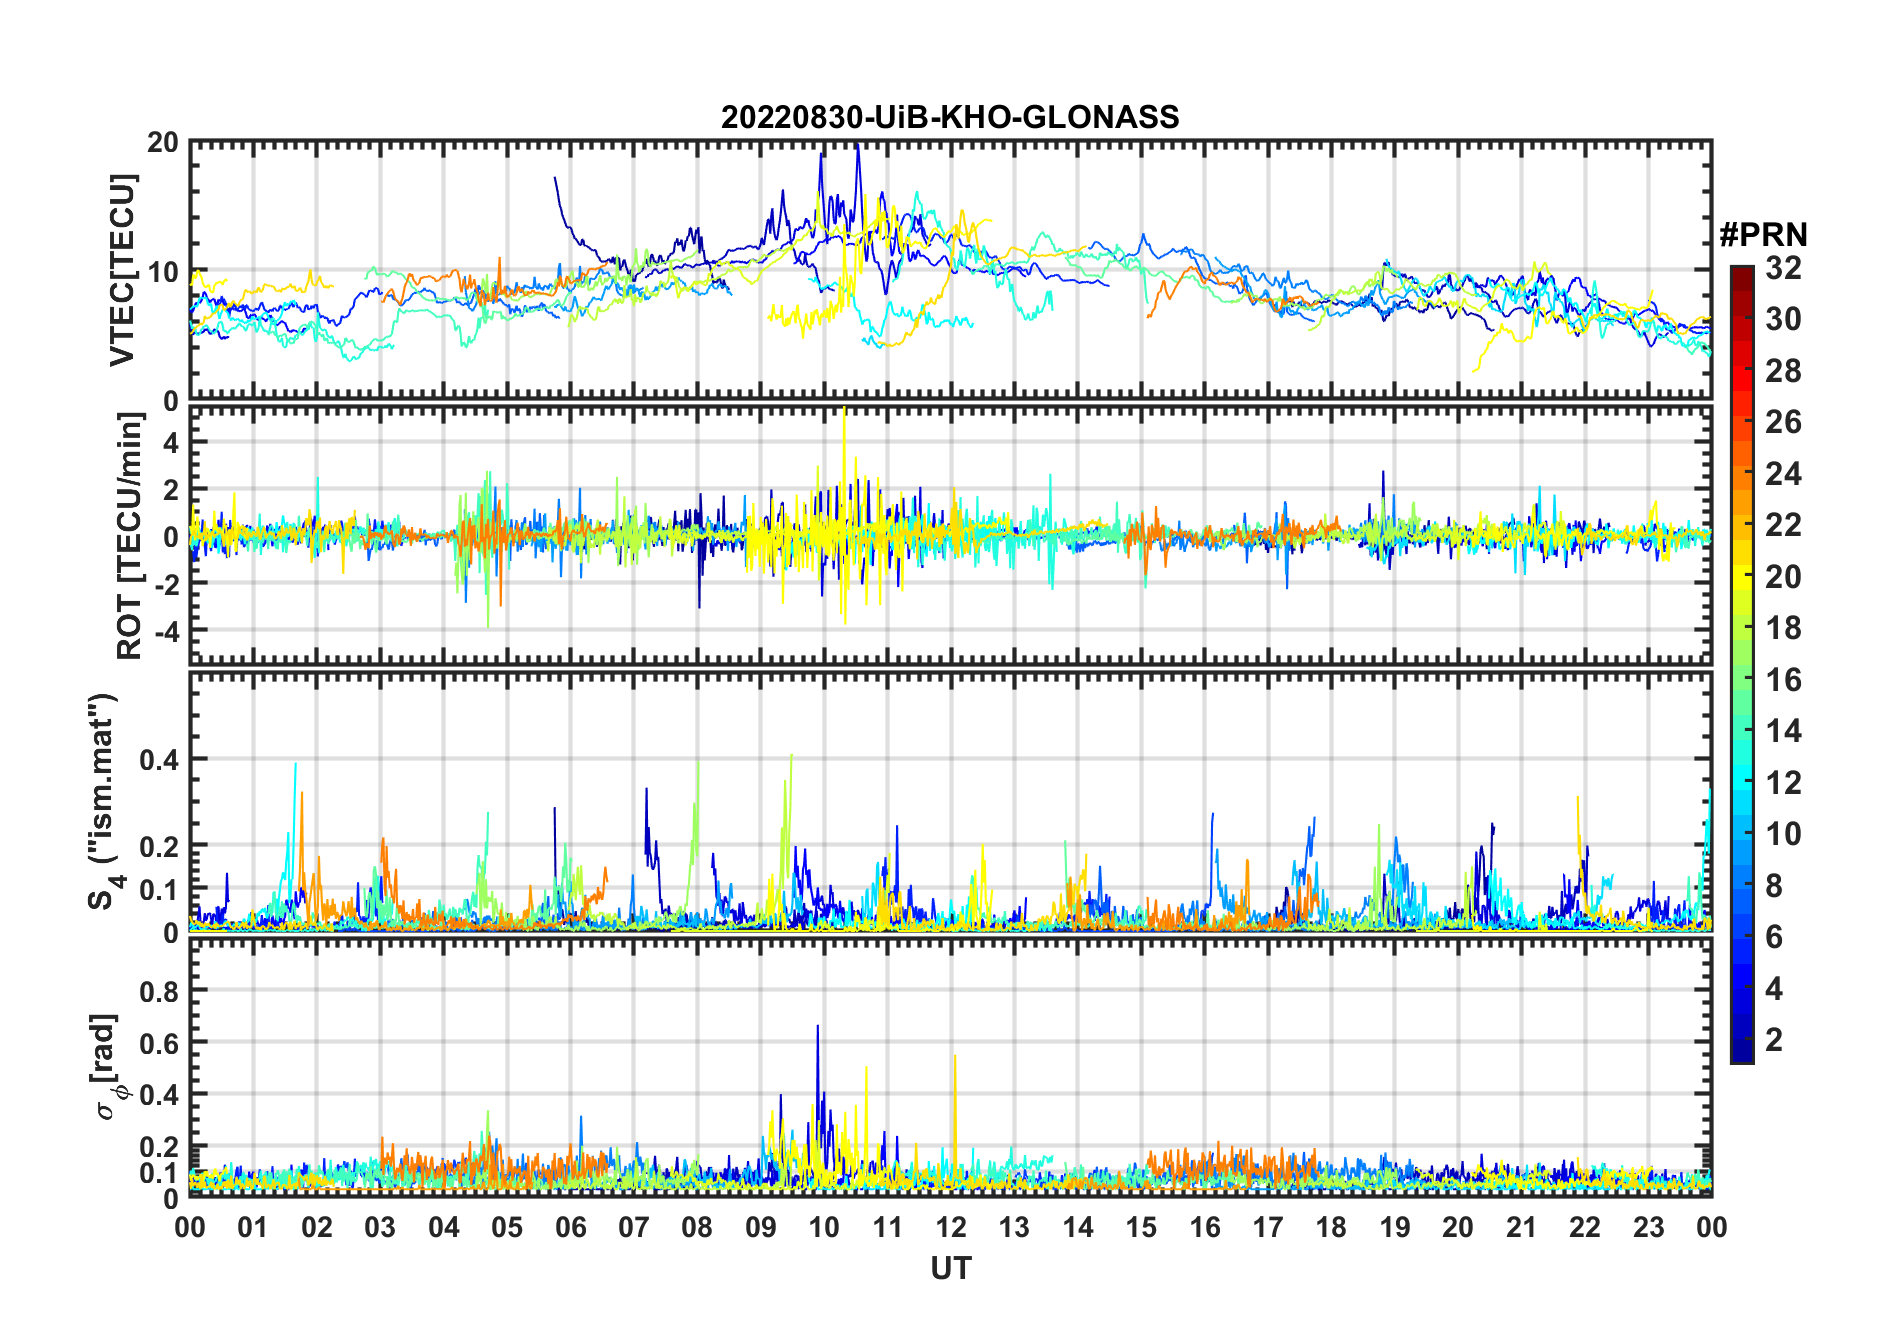Image resolution: width=1902 pixels, height=1330 pixels.
Task: Click x-axis tick label 21
Action: (x=1522, y=1227)
